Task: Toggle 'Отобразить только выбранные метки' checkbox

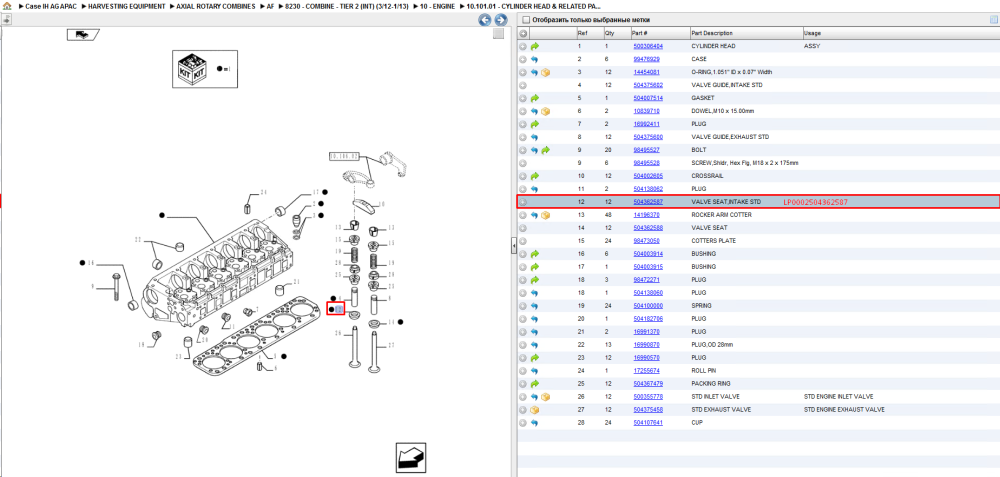Action: coord(525,20)
